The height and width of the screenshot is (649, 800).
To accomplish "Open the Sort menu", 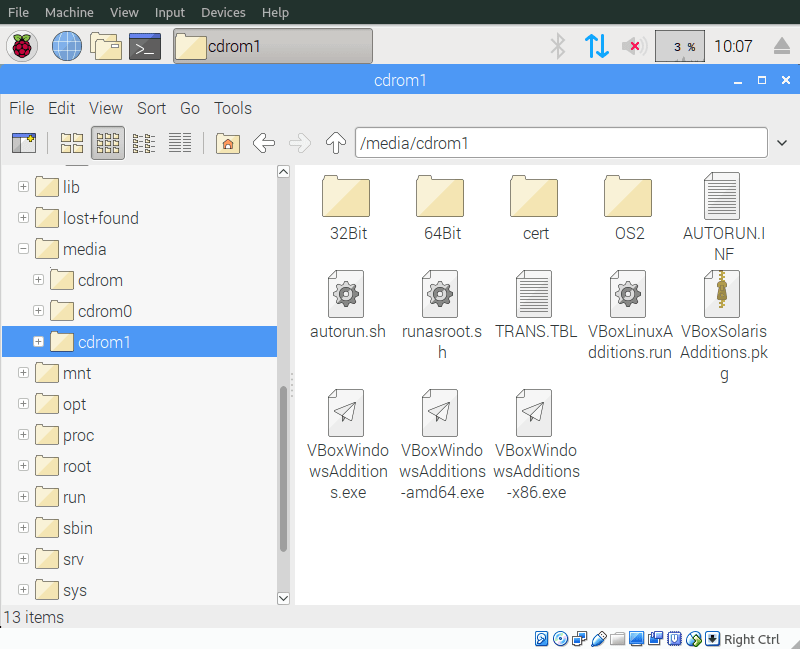I will [152, 108].
